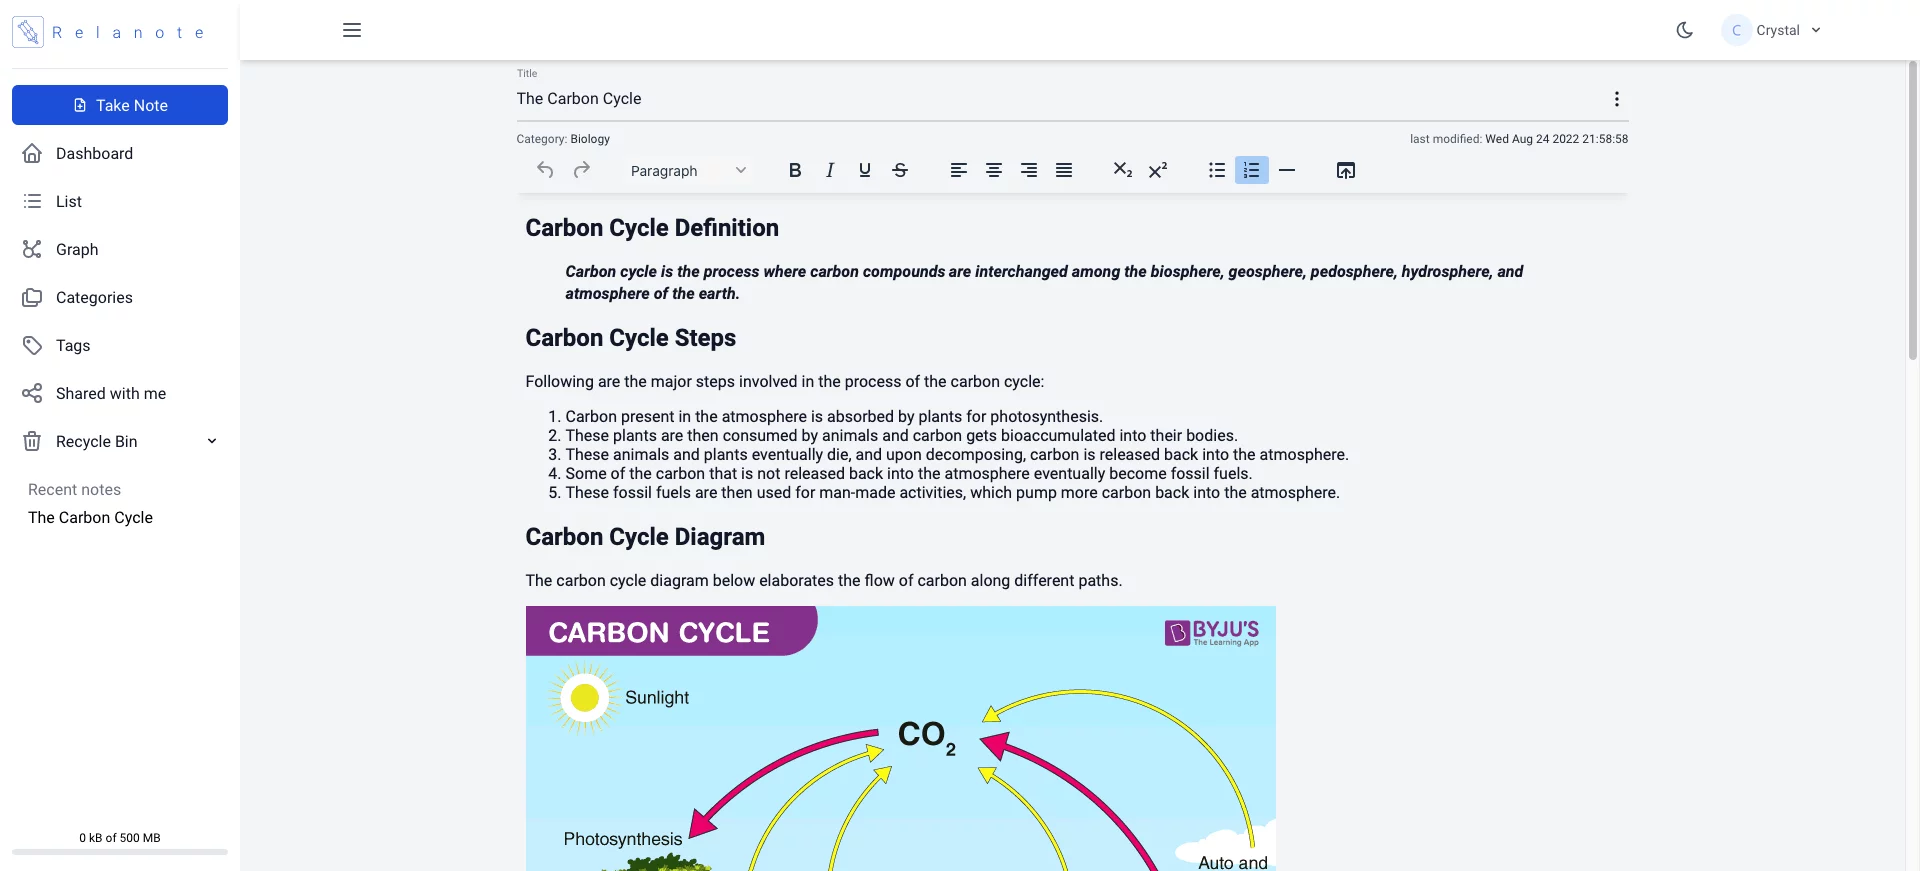This screenshot has height=871, width=1920.
Task: Redo the last edit
Action: click(581, 170)
